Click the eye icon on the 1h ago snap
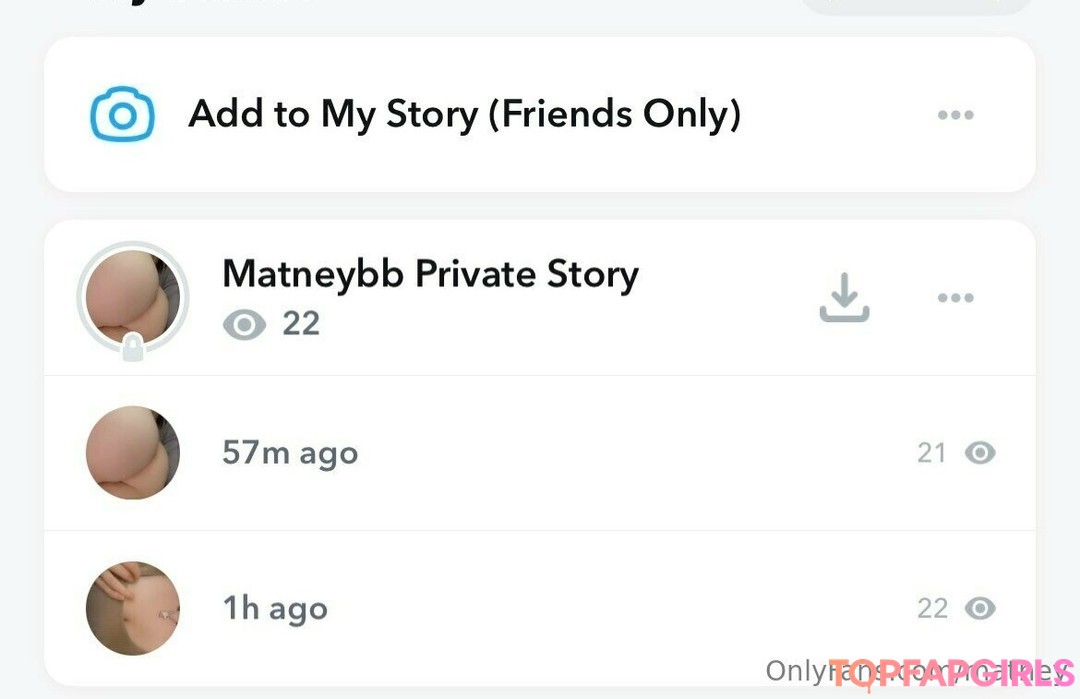 click(x=980, y=608)
